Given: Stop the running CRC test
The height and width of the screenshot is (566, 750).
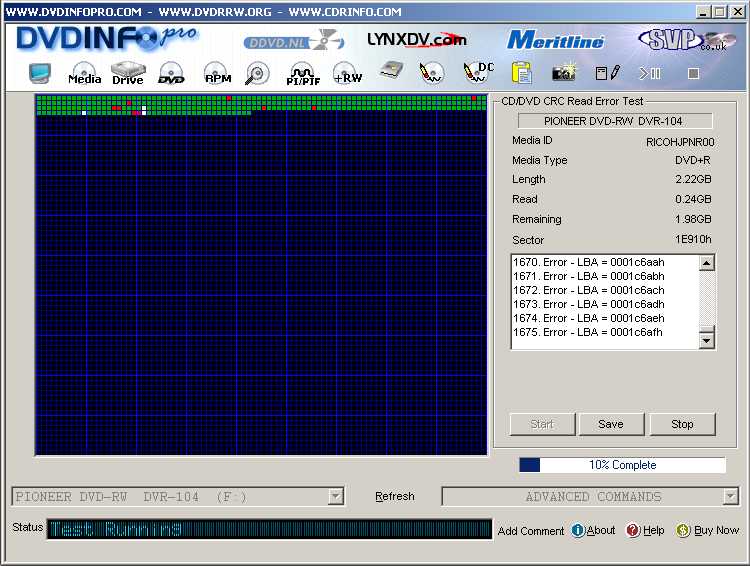Looking at the screenshot, I should tap(682, 424).
